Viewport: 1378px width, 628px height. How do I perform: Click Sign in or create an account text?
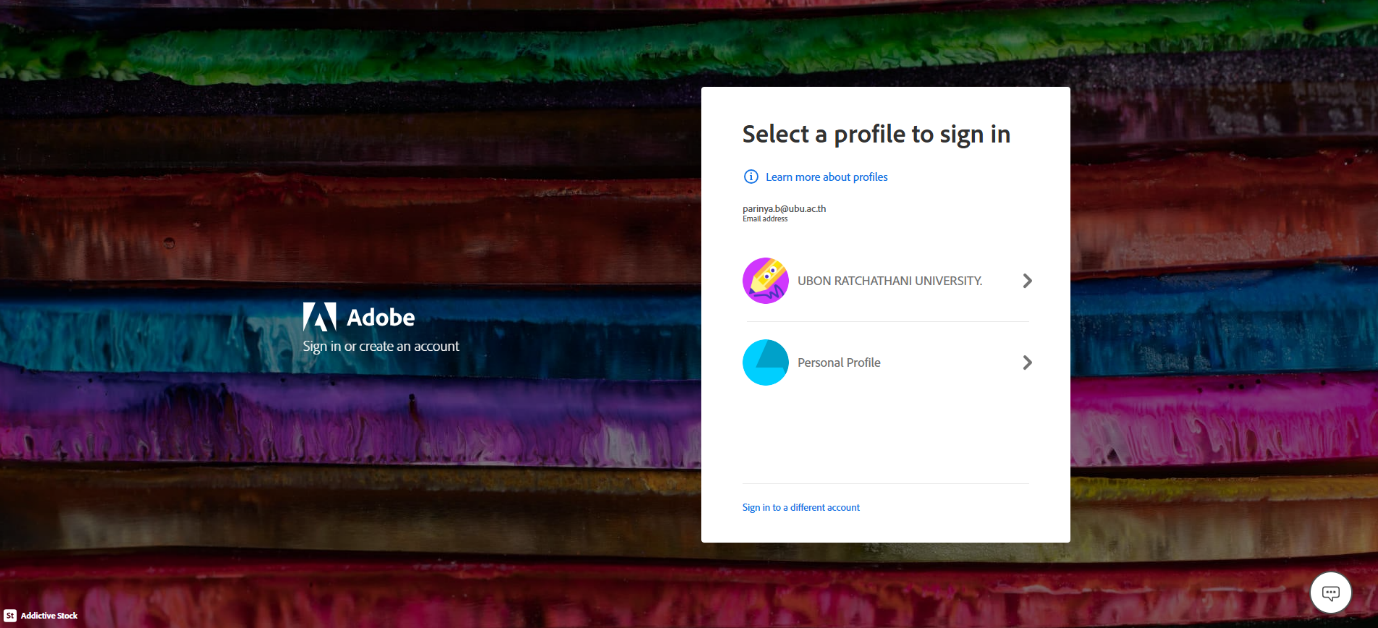pos(381,347)
